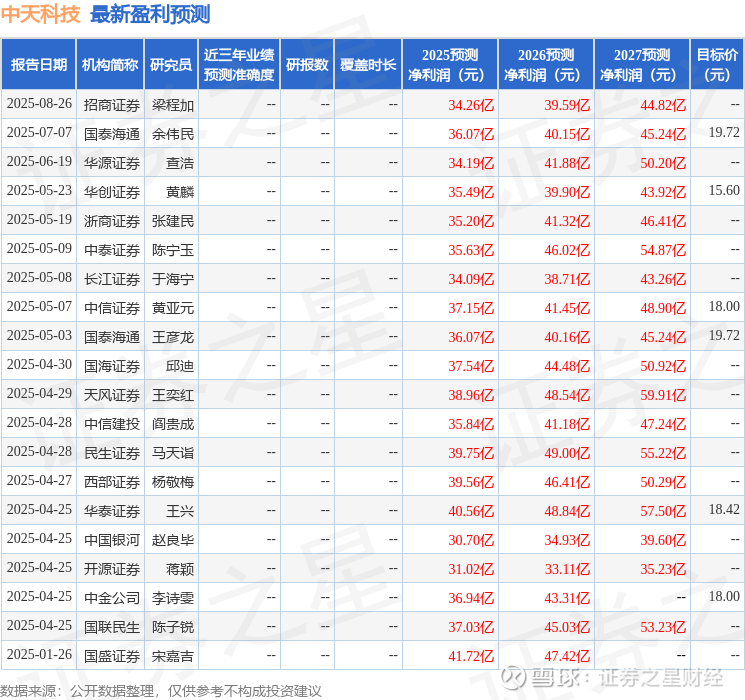
Task: Click the 2025预测净利润 column header
Action: tap(450, 65)
